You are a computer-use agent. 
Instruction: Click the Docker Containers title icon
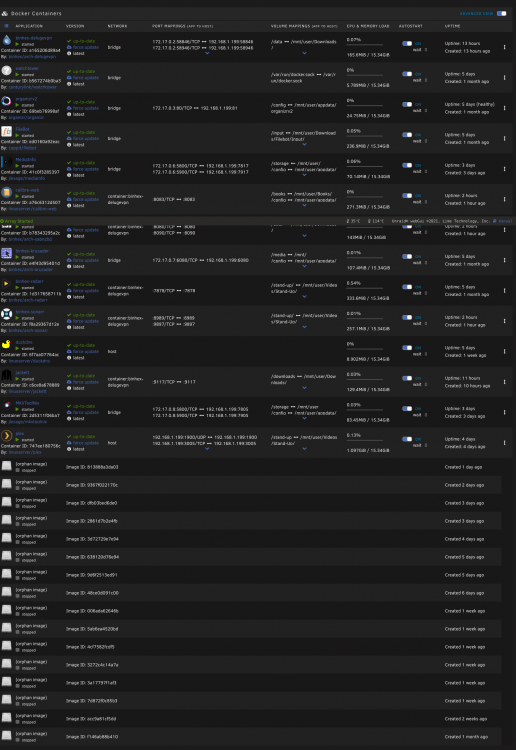click(5, 13)
